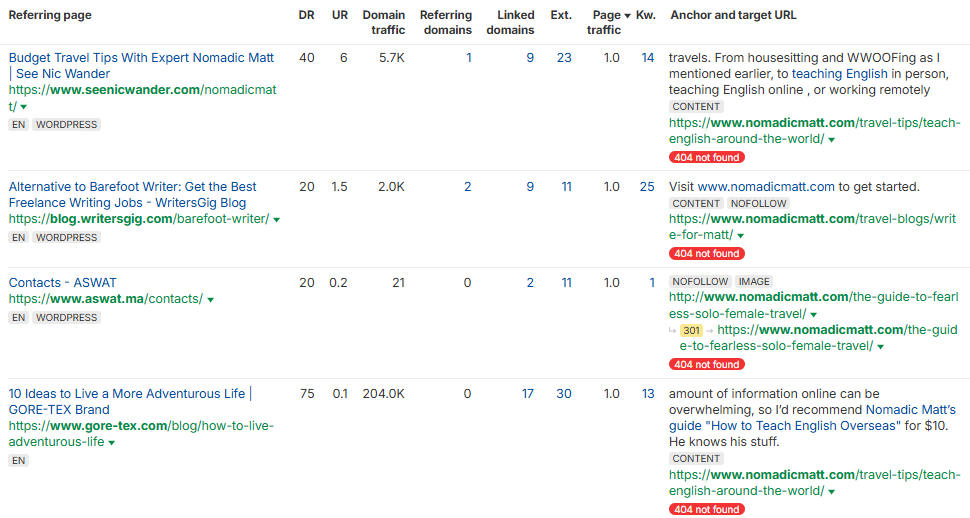This screenshot has height=518, width=970.
Task: Click EN tag under gore-tex URL
Action: pos(19,460)
